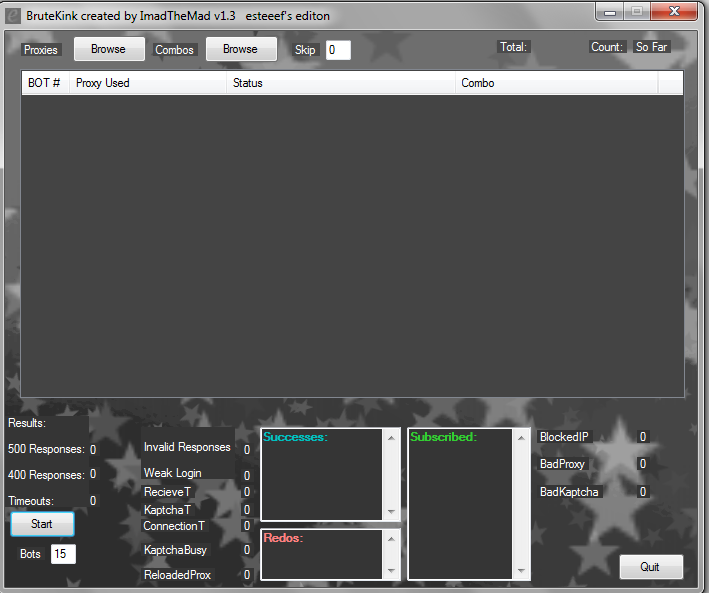Image resolution: width=709 pixels, height=593 pixels.
Task: Click the ReloadedProx counter value
Action: 247,574
